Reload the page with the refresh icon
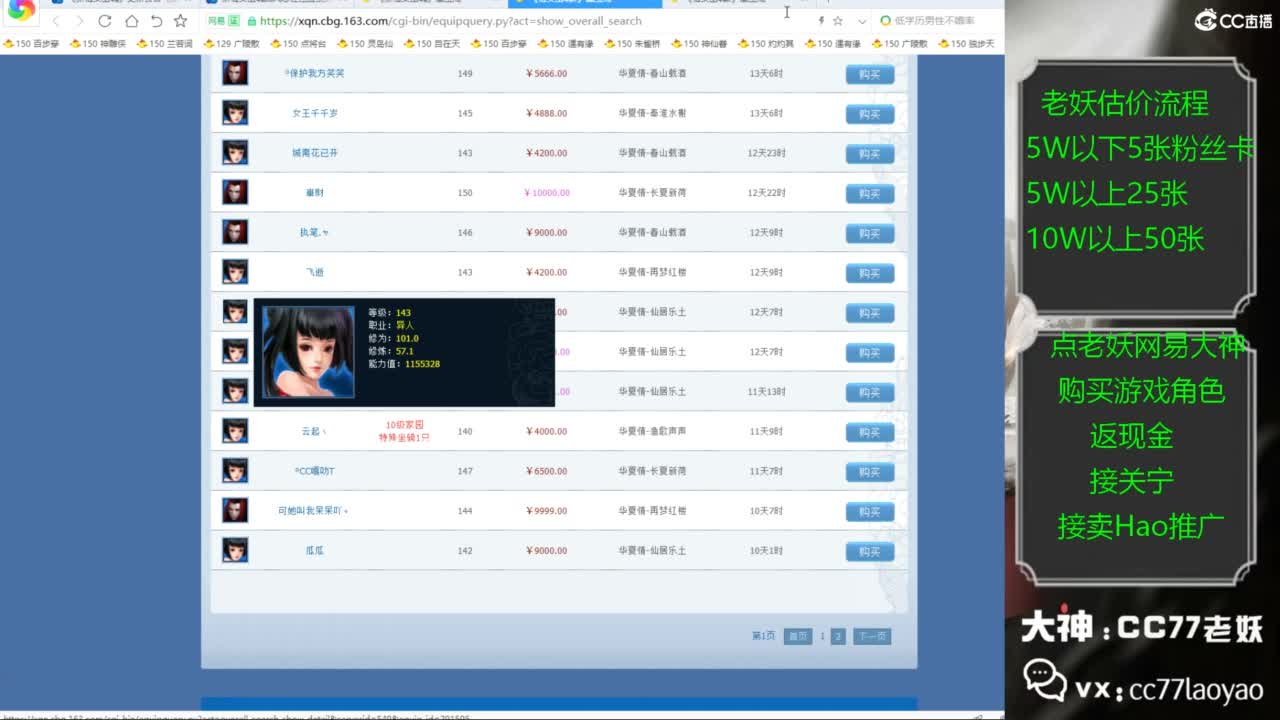Screen dimensions: 1280x720 pyautogui.click(x=105, y=21)
